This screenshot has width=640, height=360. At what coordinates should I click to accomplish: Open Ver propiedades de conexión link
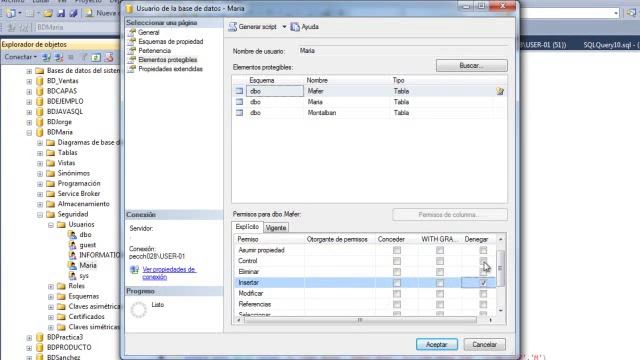point(169,273)
